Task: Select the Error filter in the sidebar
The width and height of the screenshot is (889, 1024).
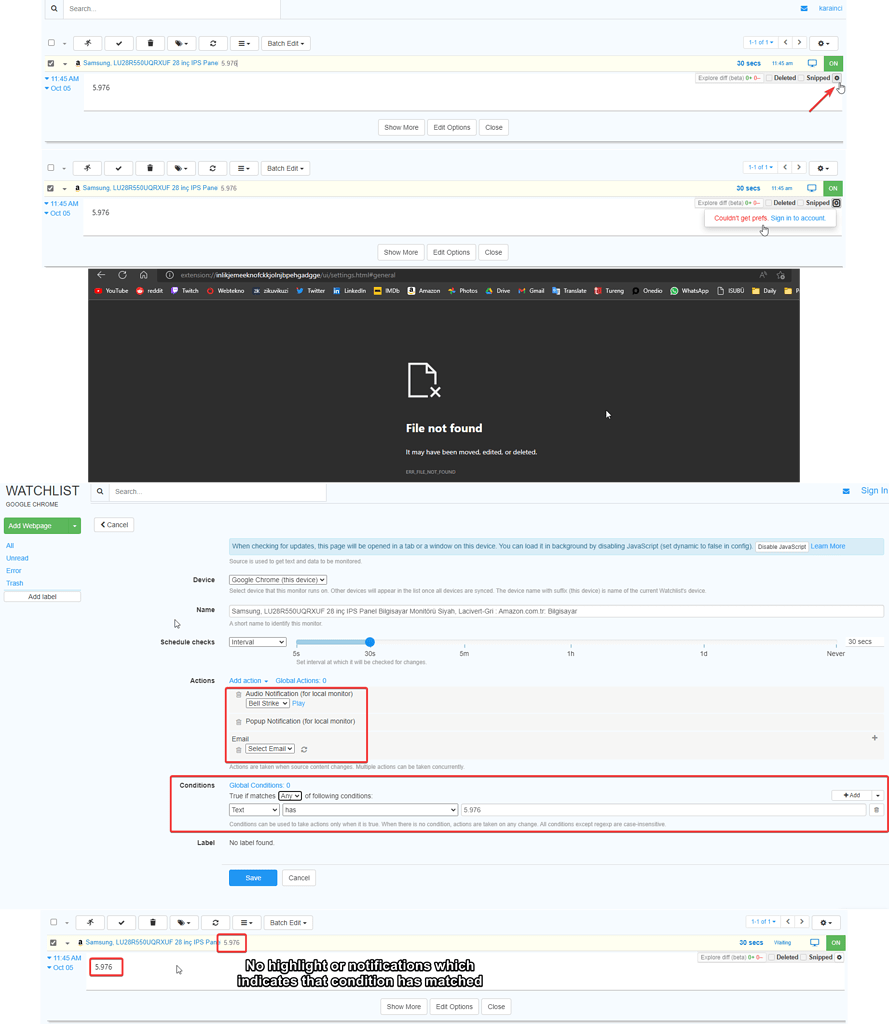Action: click(14, 571)
